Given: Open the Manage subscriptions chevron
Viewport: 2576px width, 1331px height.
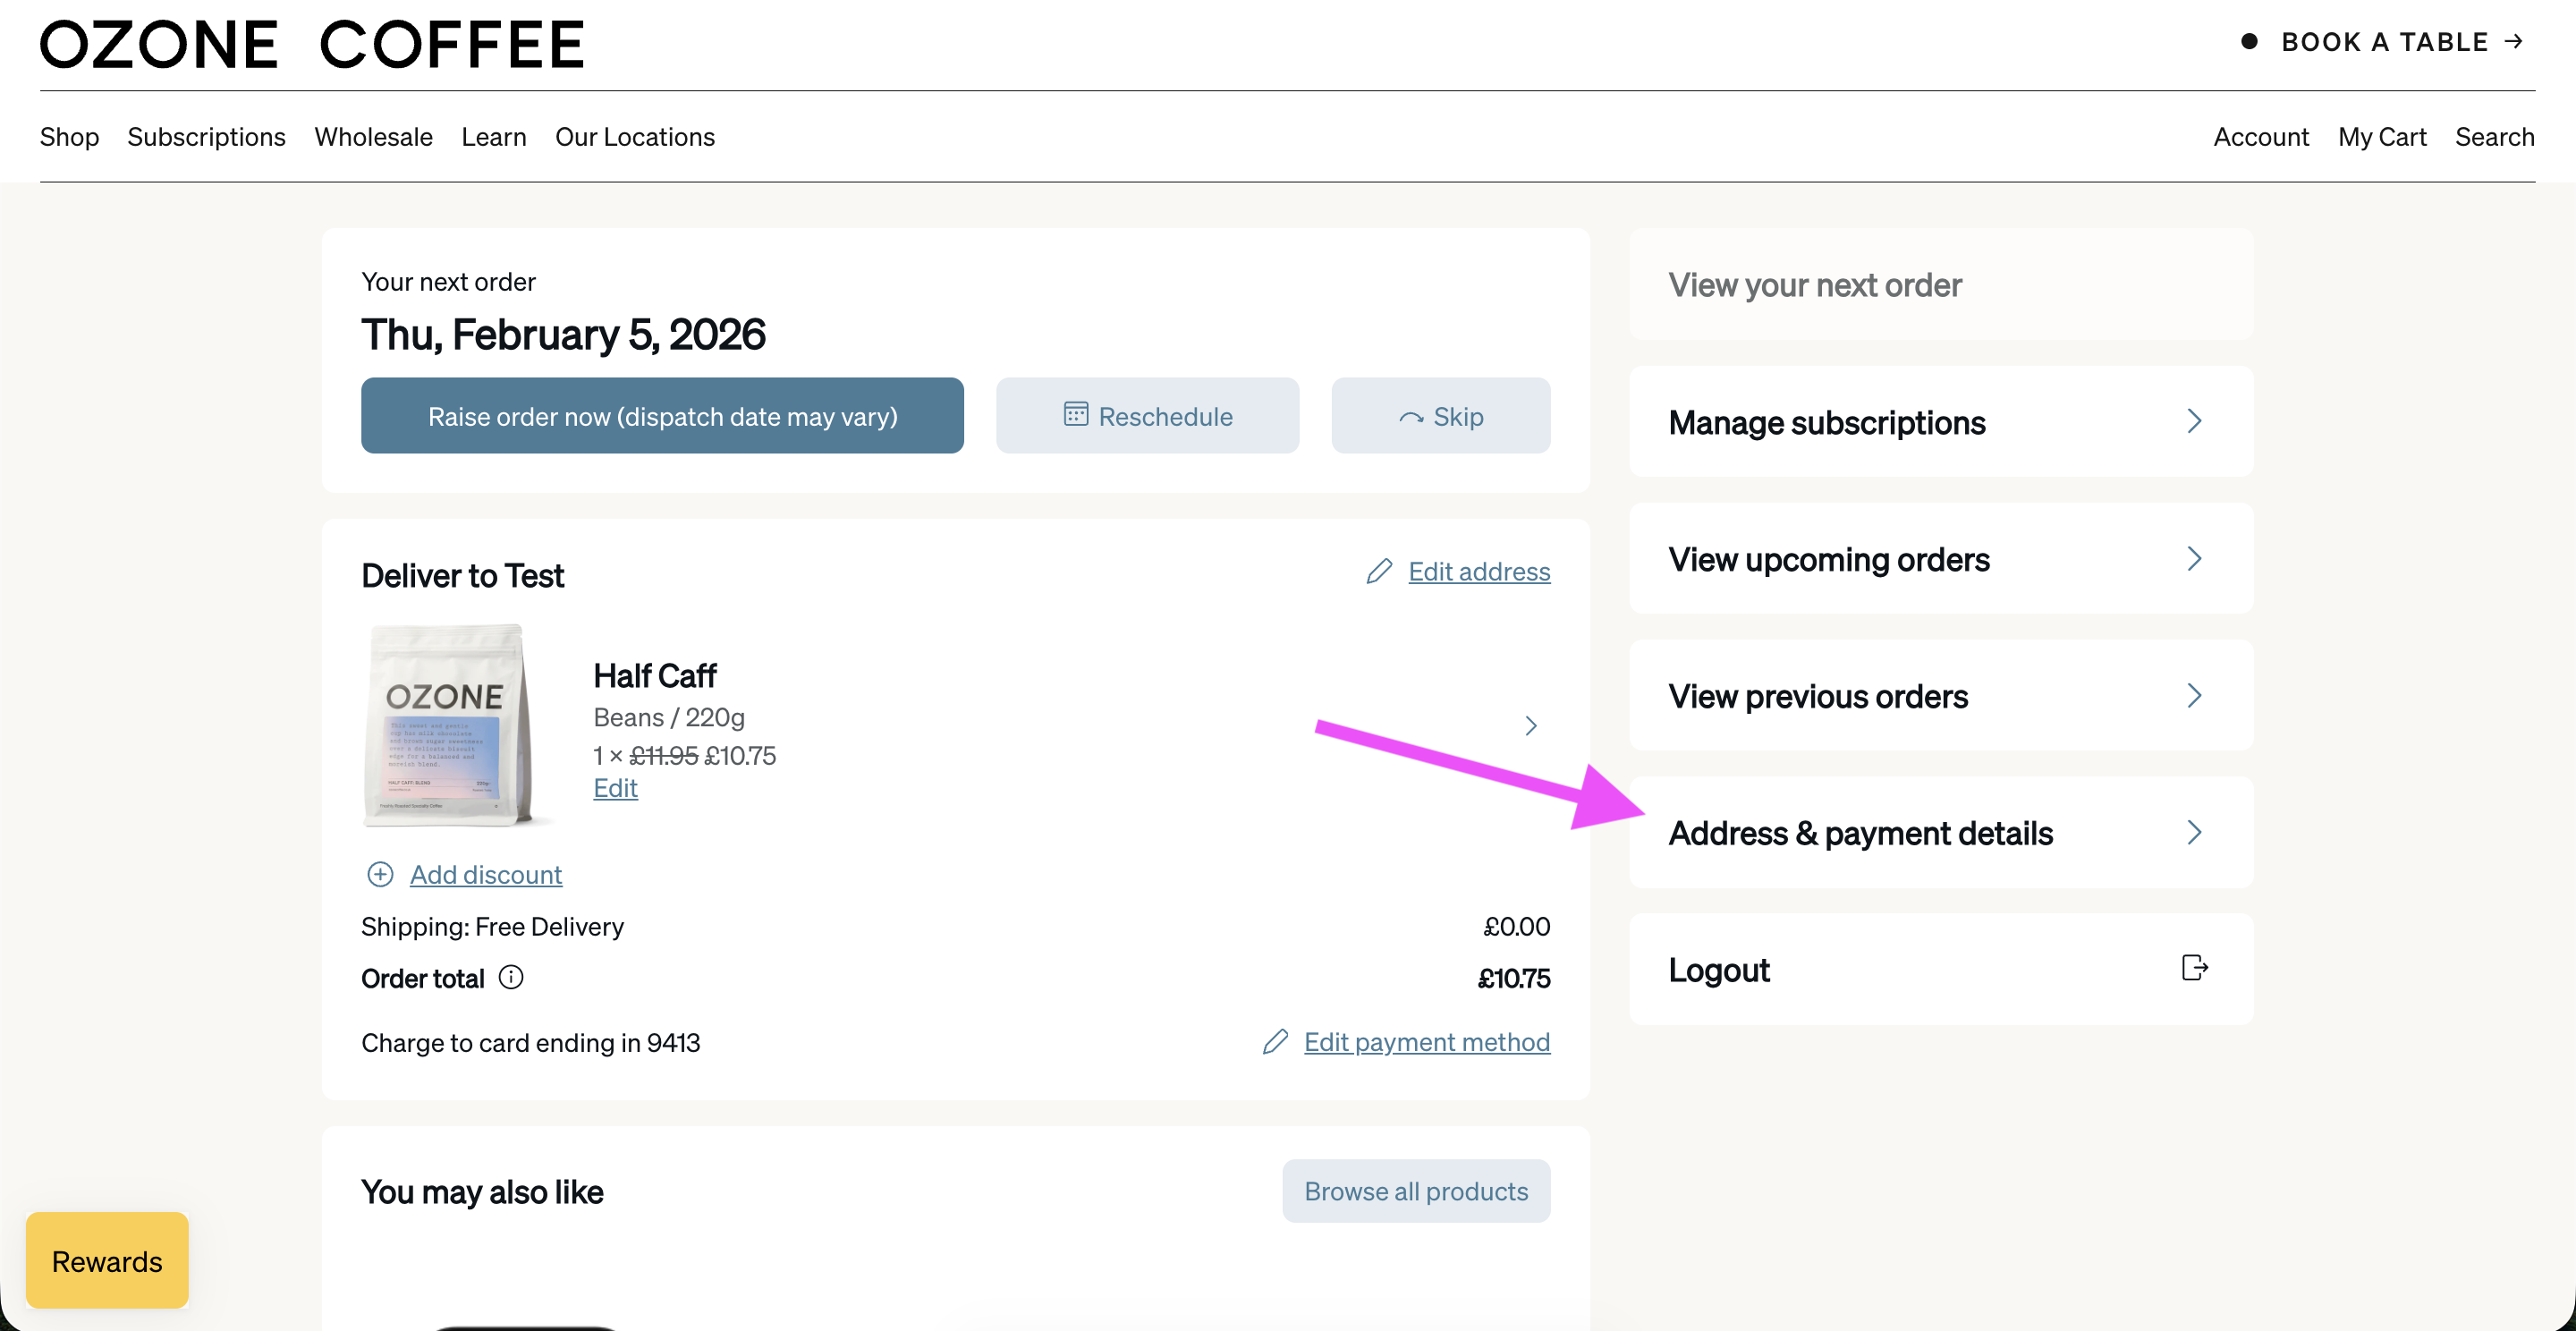Looking at the screenshot, I should tap(2194, 421).
